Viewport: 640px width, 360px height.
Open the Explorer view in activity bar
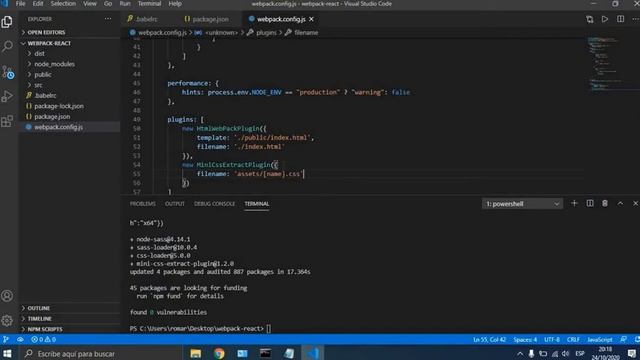[7, 22]
